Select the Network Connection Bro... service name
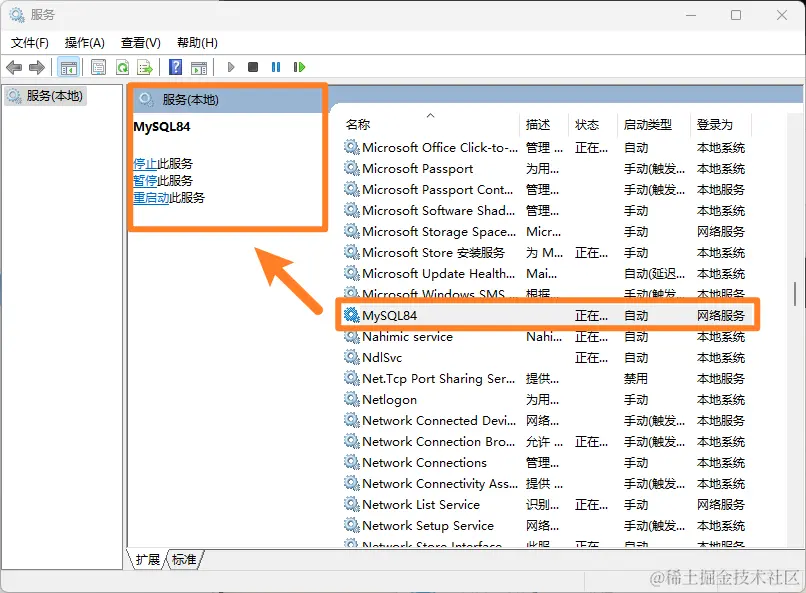 pyautogui.click(x=438, y=441)
